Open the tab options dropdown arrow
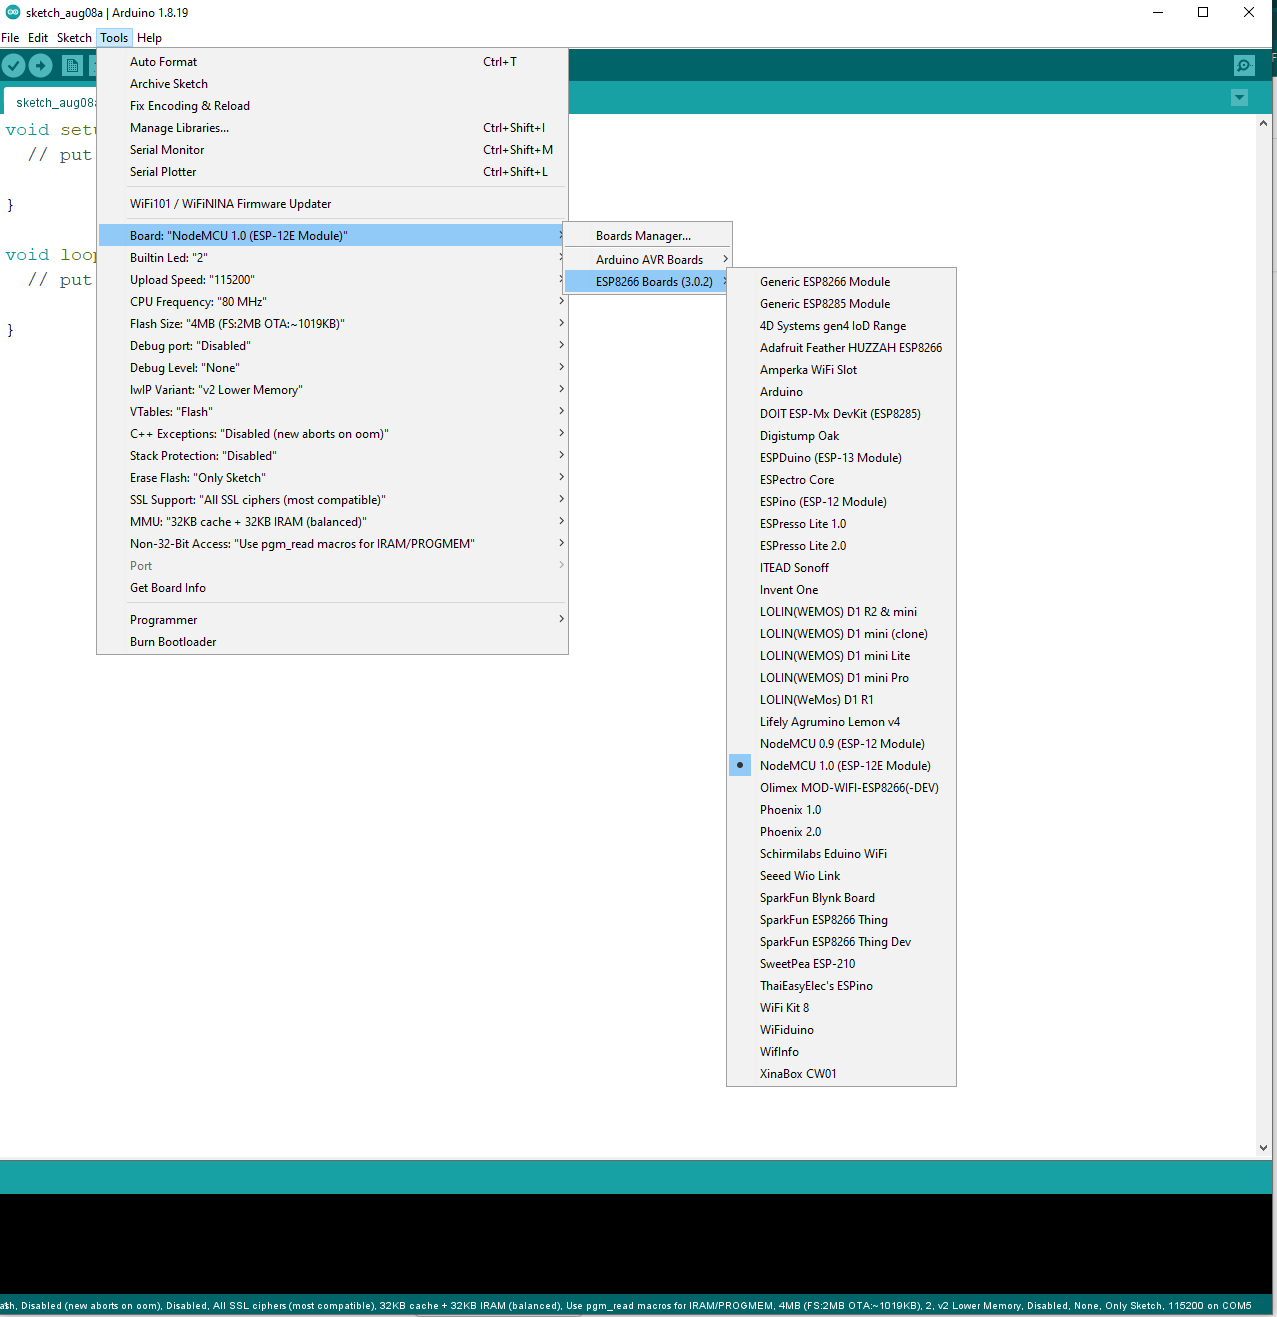 [x=1240, y=97]
